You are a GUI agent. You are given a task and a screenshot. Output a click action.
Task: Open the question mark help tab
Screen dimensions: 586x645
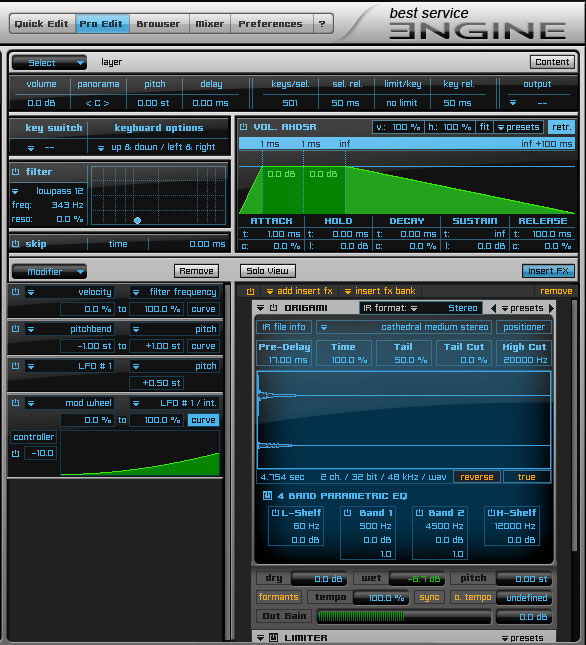pyautogui.click(x=322, y=24)
